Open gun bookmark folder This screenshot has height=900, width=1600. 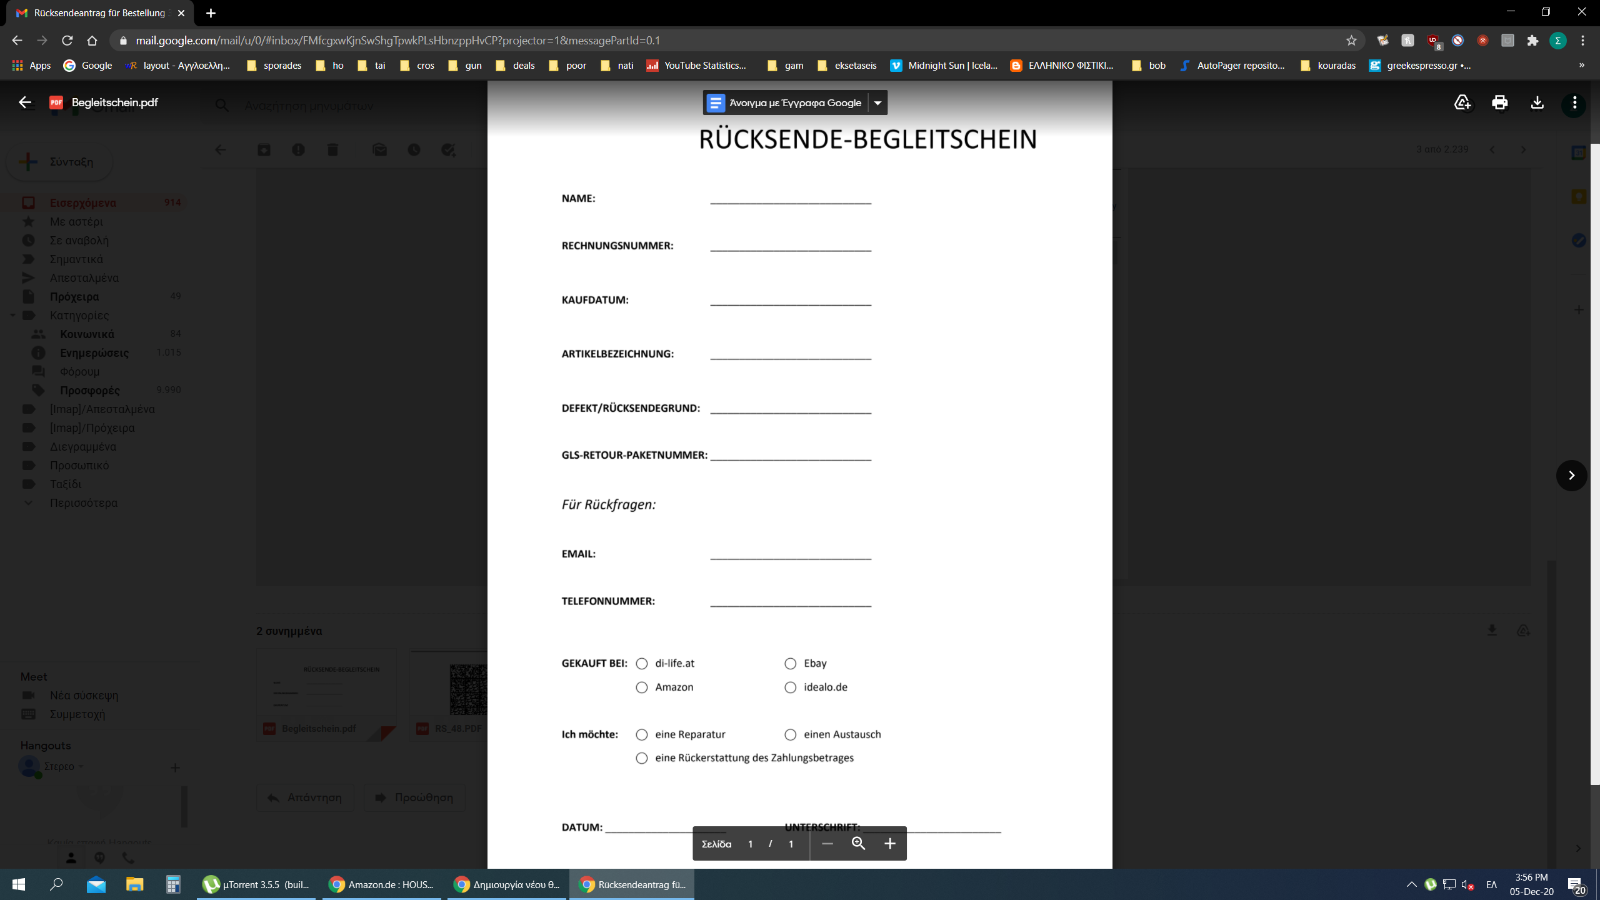[x=465, y=66]
